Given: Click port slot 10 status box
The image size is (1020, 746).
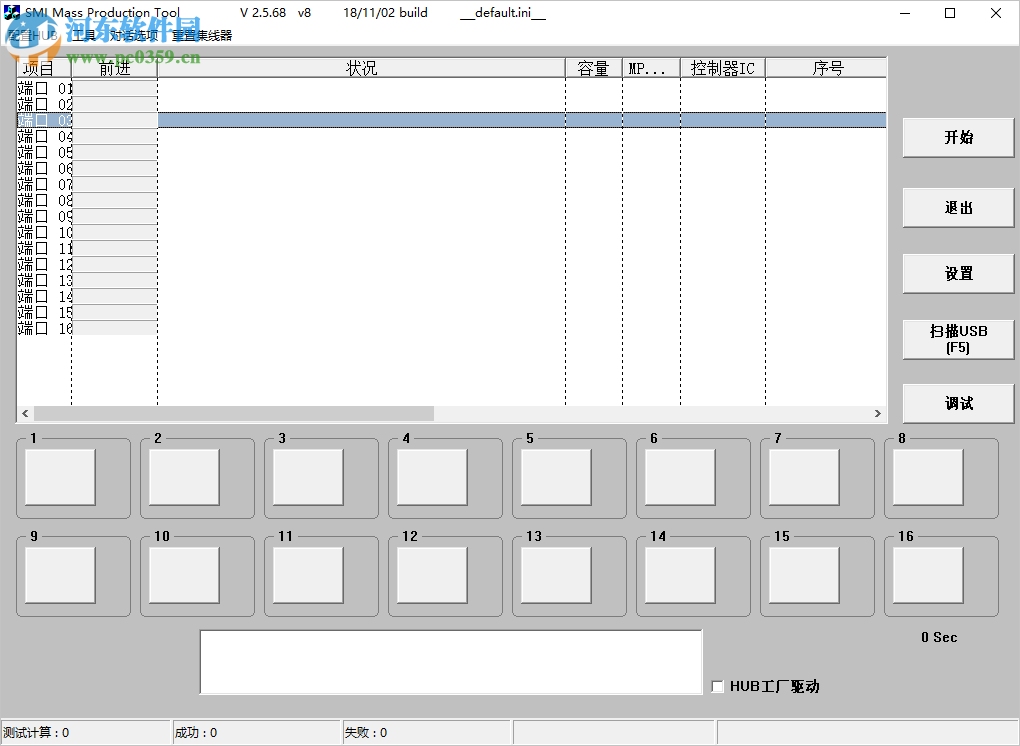Looking at the screenshot, I should point(184,575).
